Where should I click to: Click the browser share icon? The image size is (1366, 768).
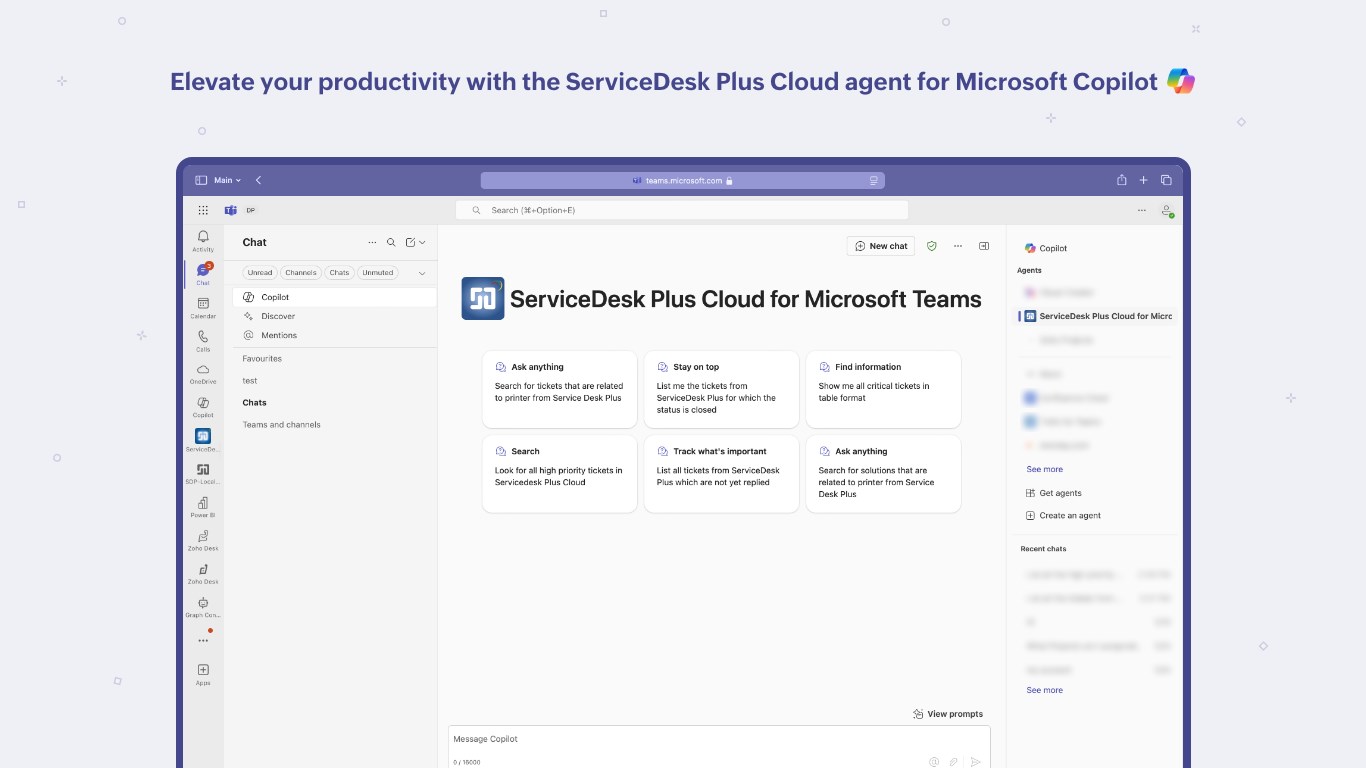coord(1122,180)
